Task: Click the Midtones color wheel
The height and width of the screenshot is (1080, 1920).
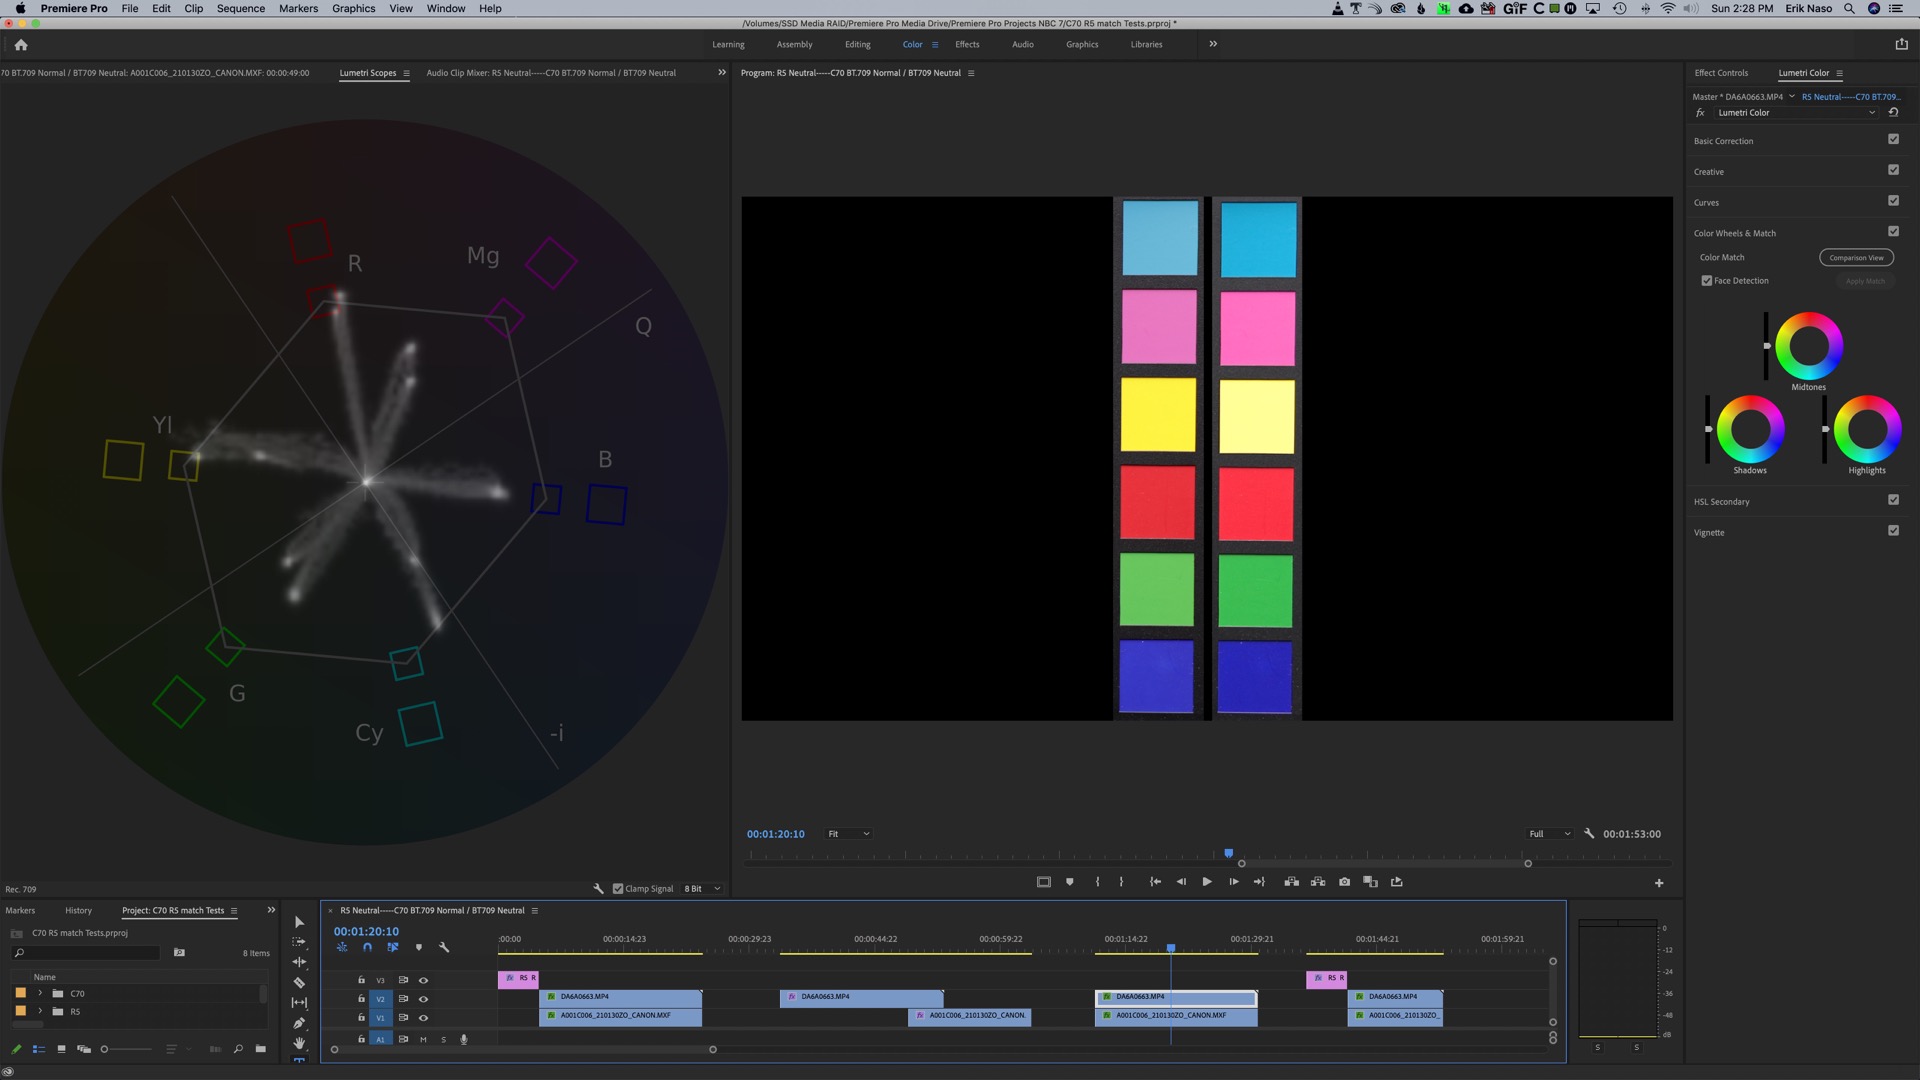Action: coord(1808,346)
